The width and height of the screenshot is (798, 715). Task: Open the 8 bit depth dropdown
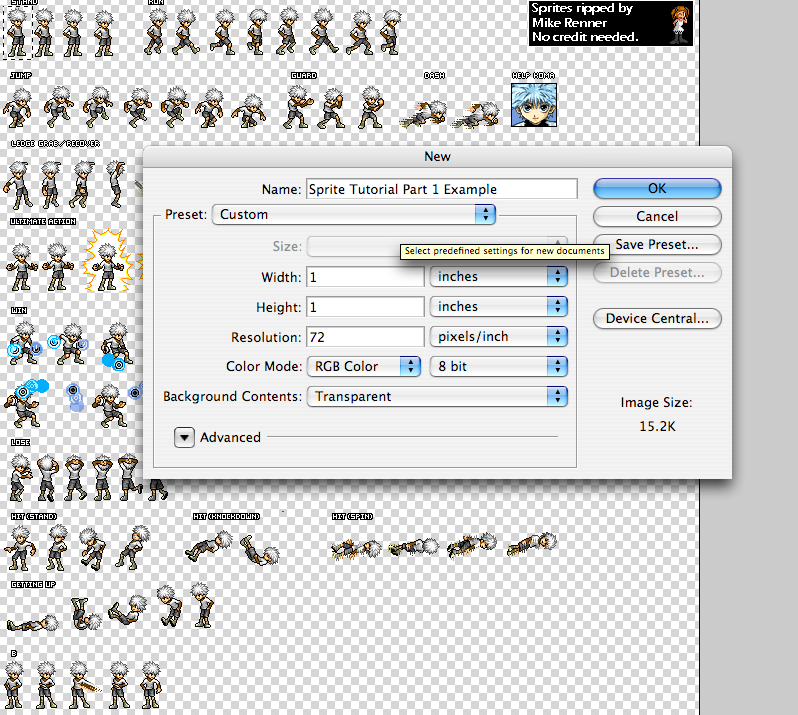[499, 366]
